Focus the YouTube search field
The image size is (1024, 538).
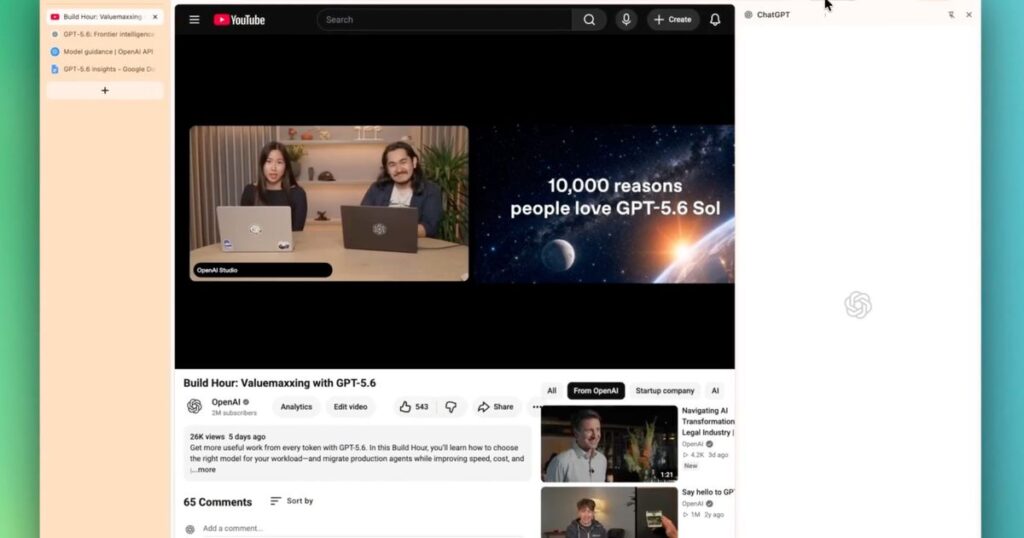click(x=445, y=20)
